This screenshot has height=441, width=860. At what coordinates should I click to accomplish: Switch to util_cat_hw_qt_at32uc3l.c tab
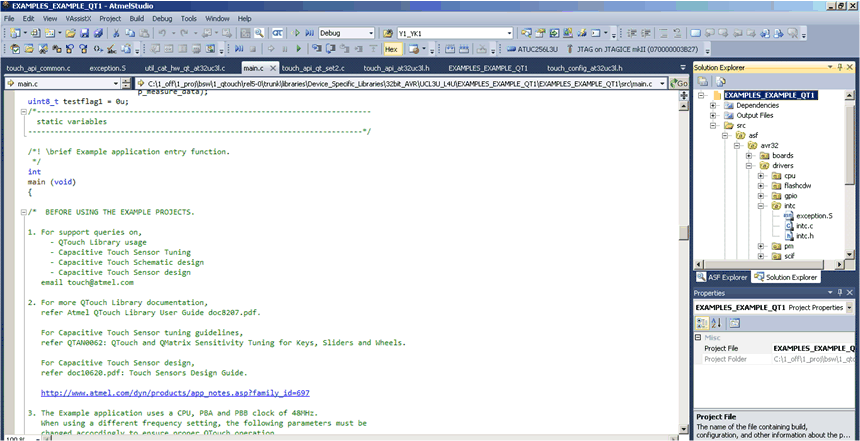click(x=185, y=69)
